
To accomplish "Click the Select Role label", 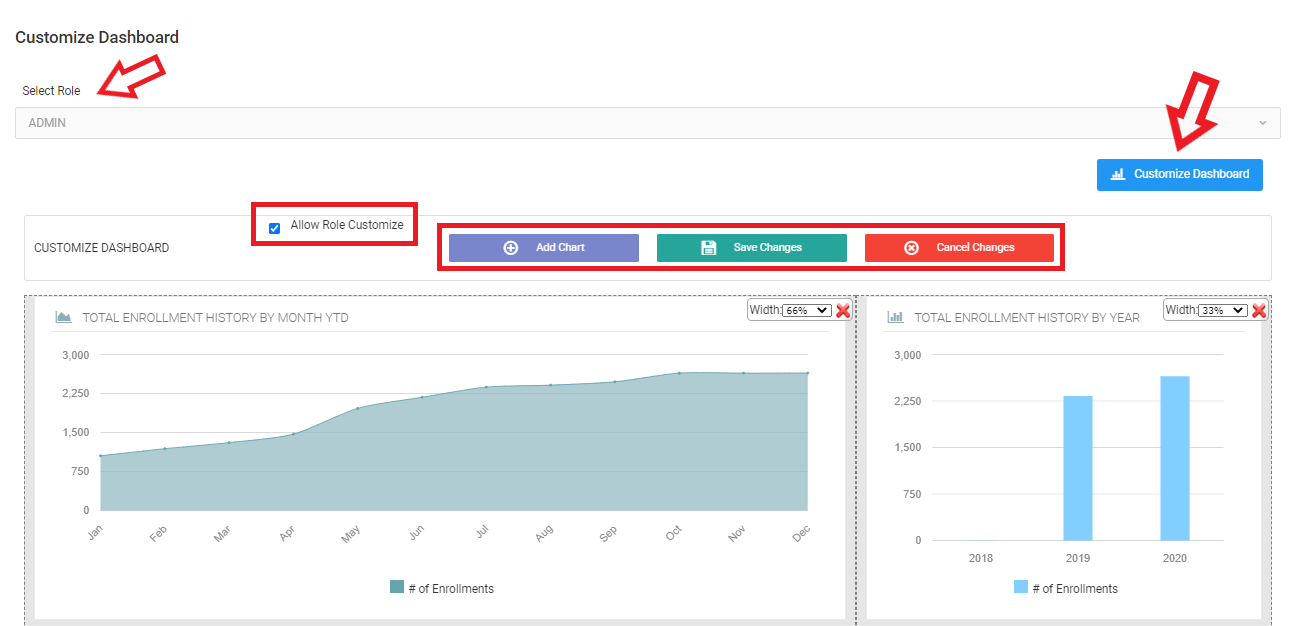I will (51, 91).
